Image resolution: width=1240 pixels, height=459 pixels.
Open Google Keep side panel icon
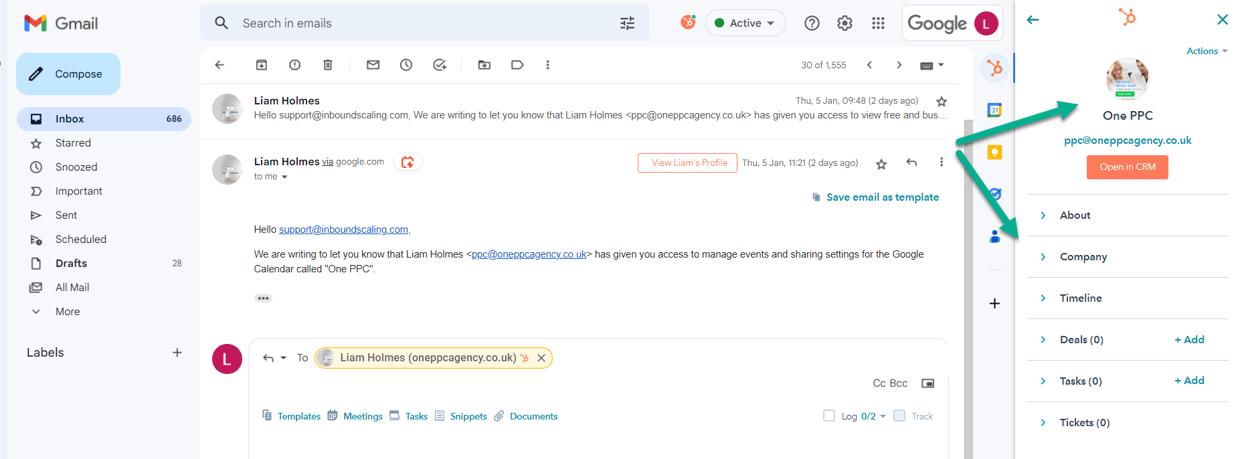(x=994, y=152)
